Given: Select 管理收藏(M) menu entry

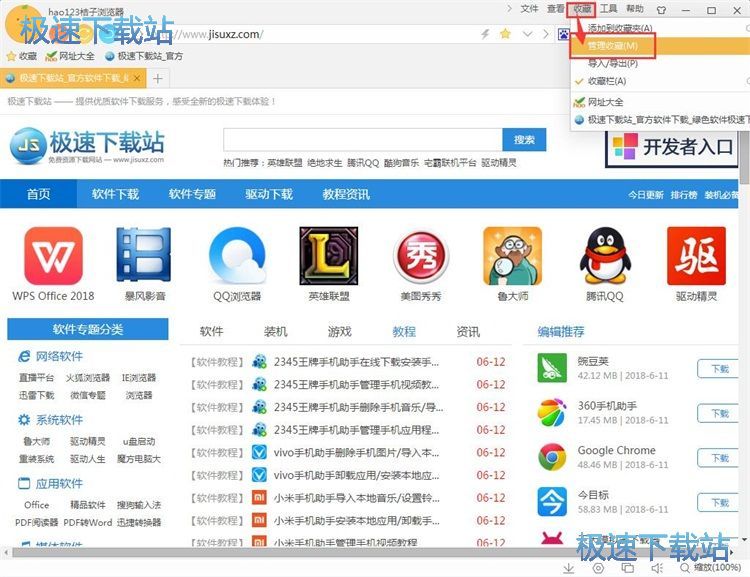Looking at the screenshot, I should pyautogui.click(x=660, y=46).
